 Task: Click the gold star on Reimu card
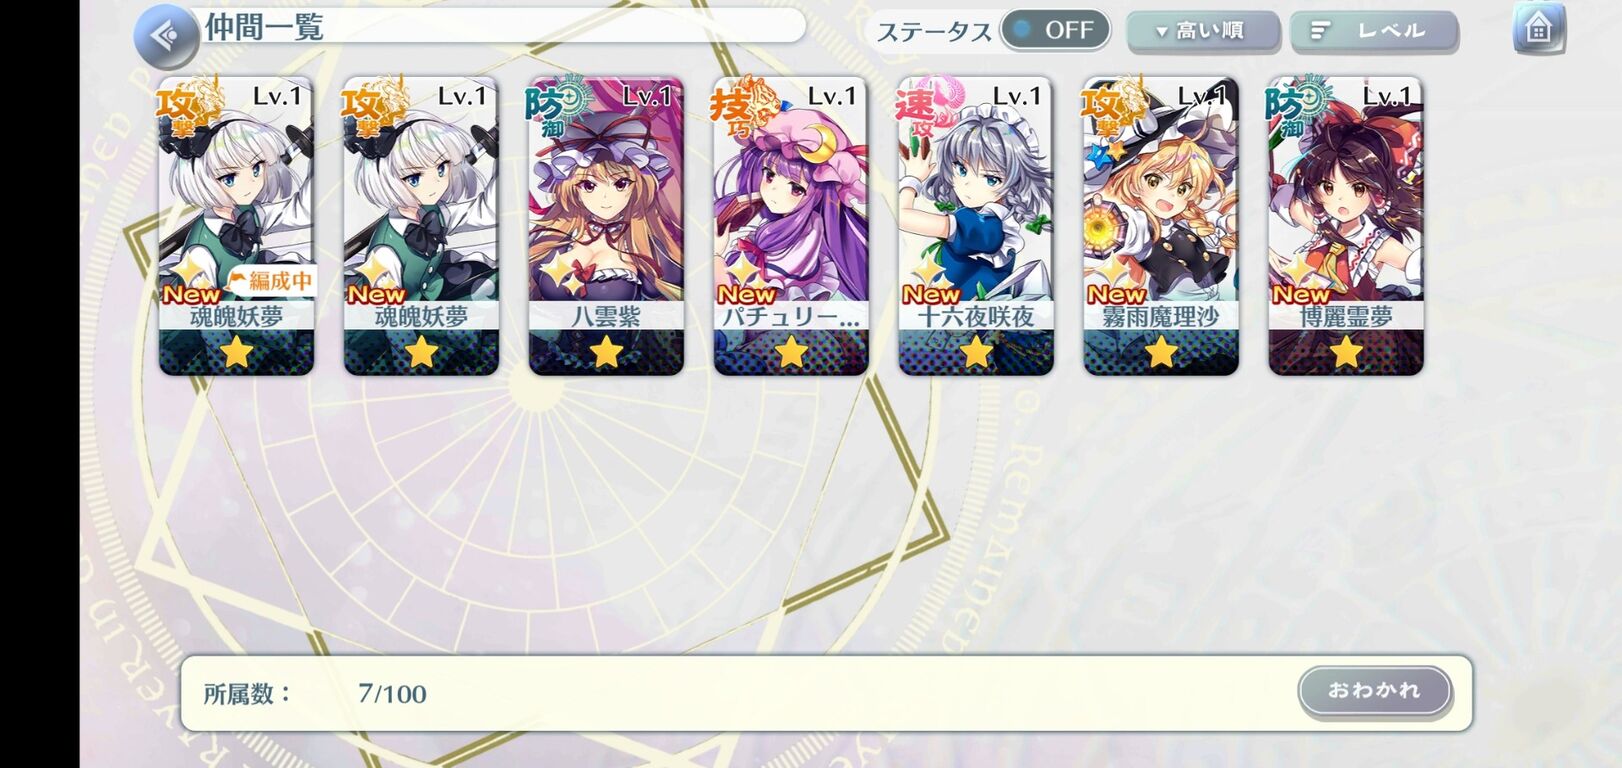click(1346, 352)
